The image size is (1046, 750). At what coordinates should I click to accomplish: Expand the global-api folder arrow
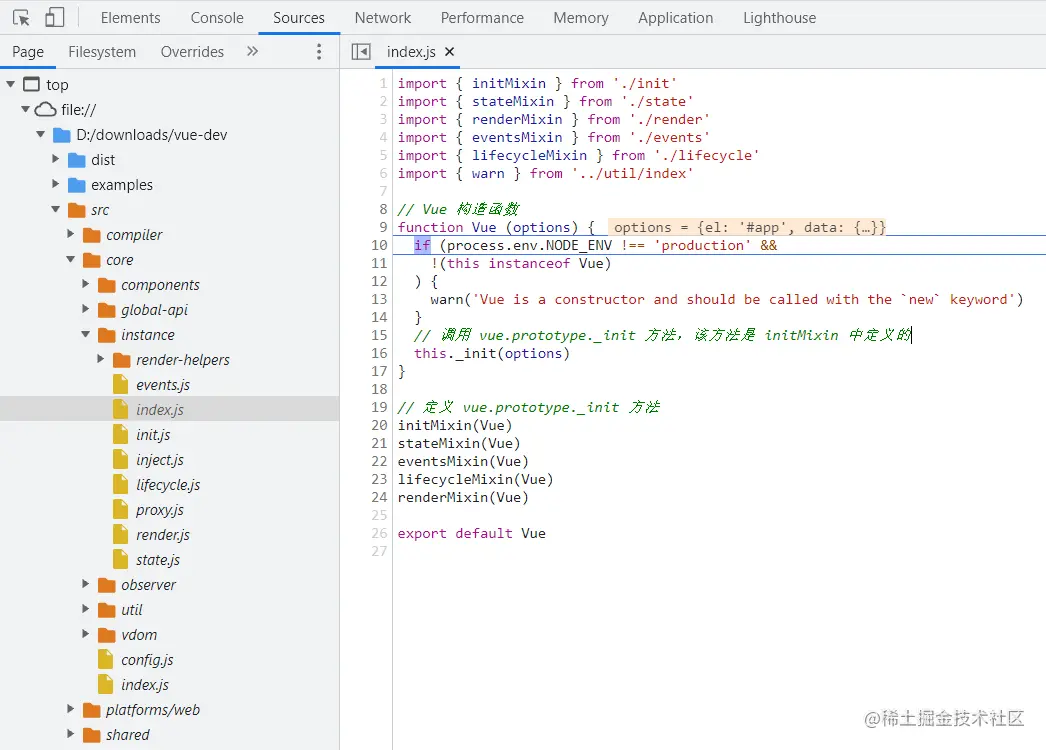click(85, 309)
